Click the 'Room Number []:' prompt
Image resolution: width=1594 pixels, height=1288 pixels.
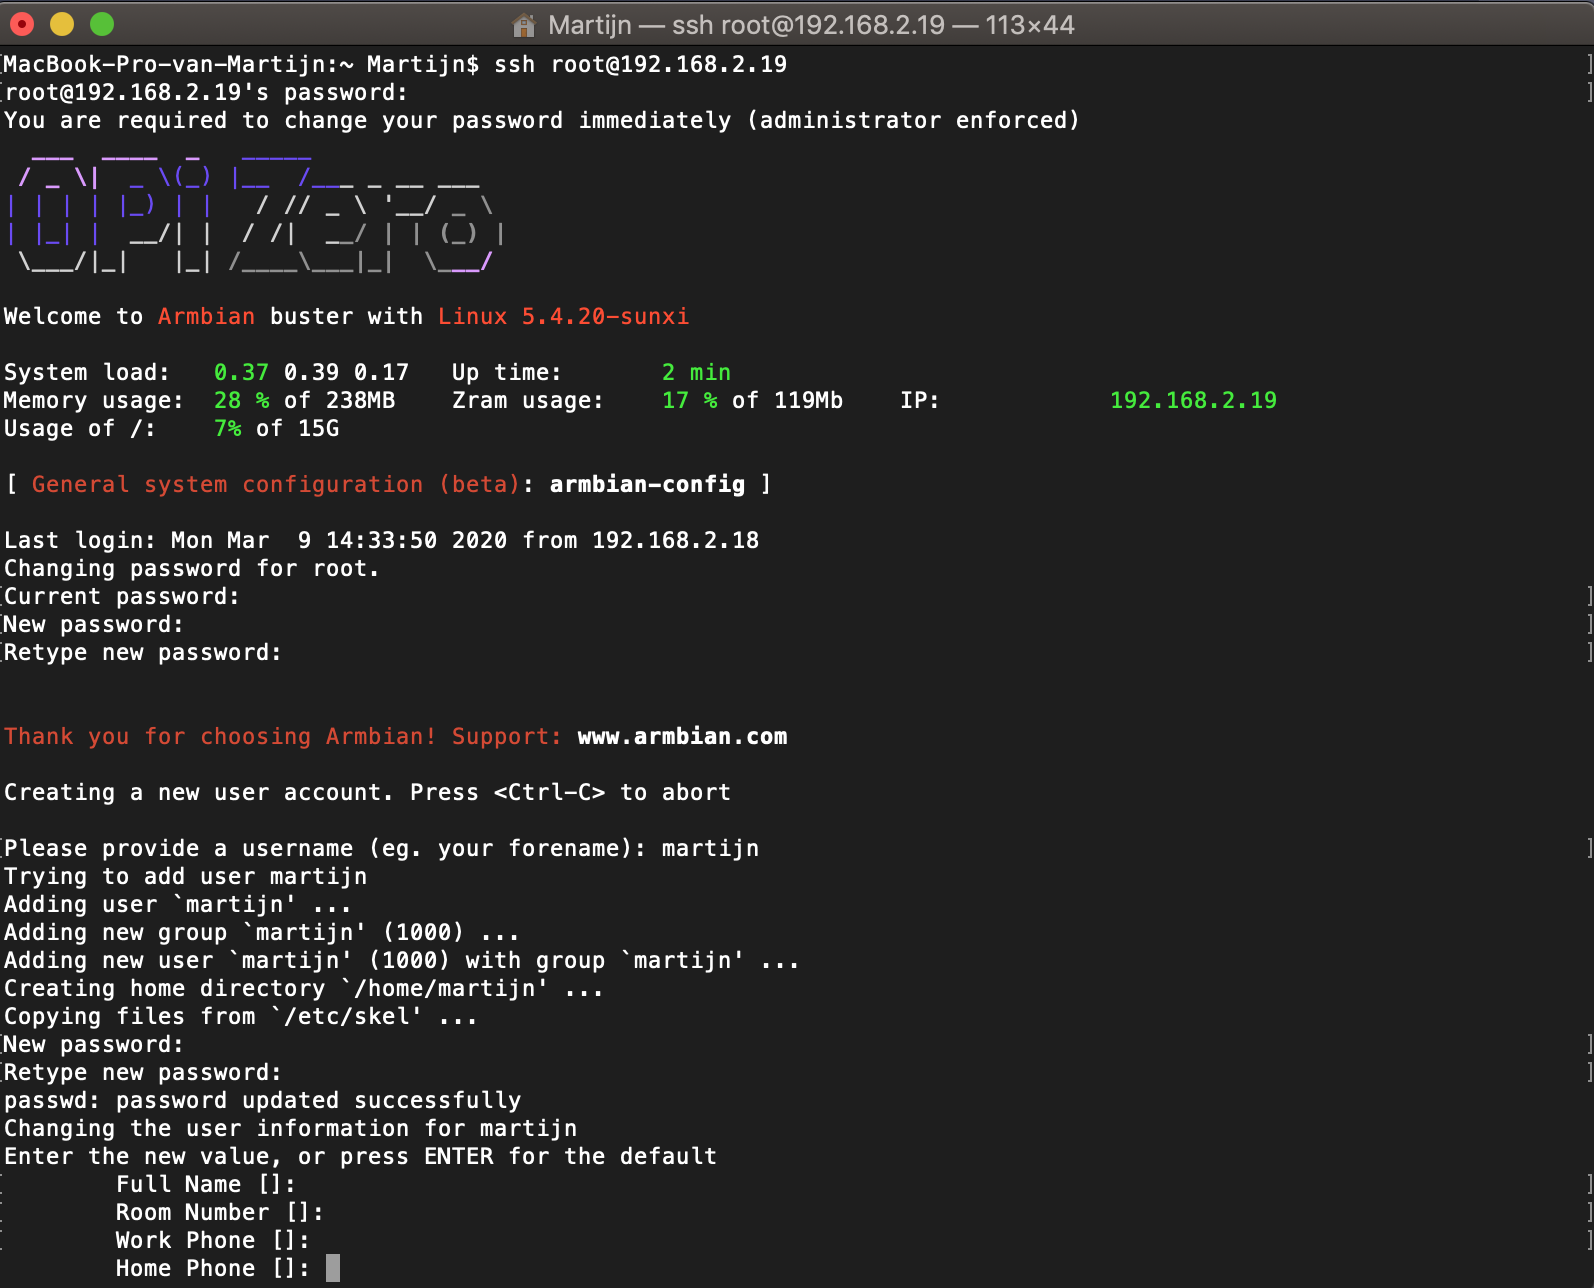coord(220,1212)
